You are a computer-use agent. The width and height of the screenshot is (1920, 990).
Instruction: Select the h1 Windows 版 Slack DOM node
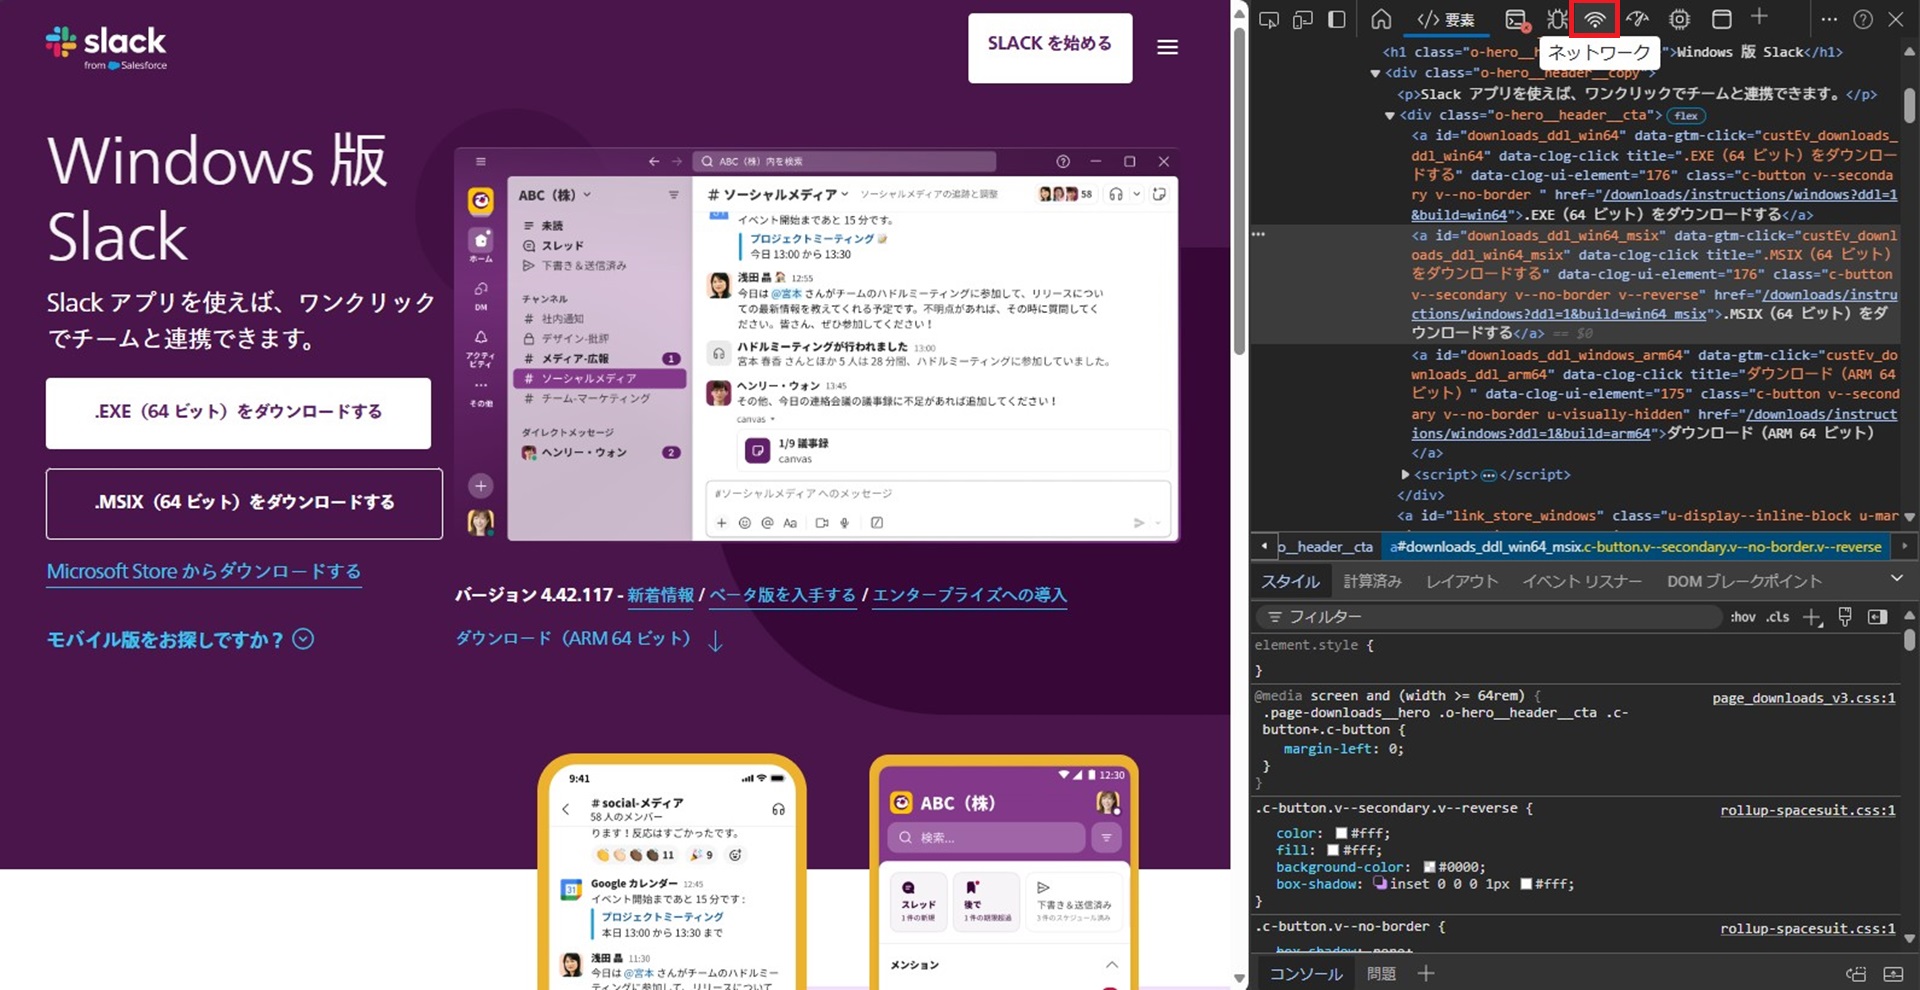click(1612, 52)
